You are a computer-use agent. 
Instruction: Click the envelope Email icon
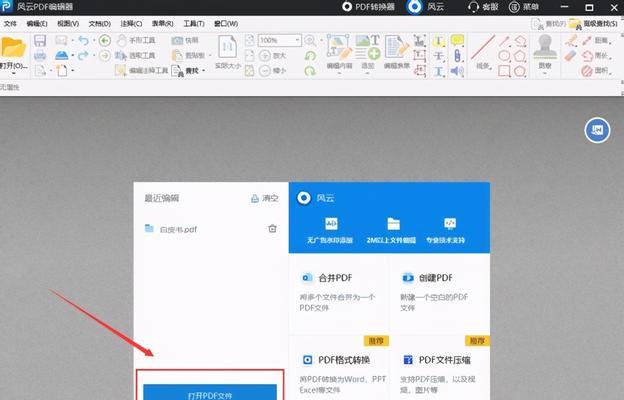click(61, 40)
